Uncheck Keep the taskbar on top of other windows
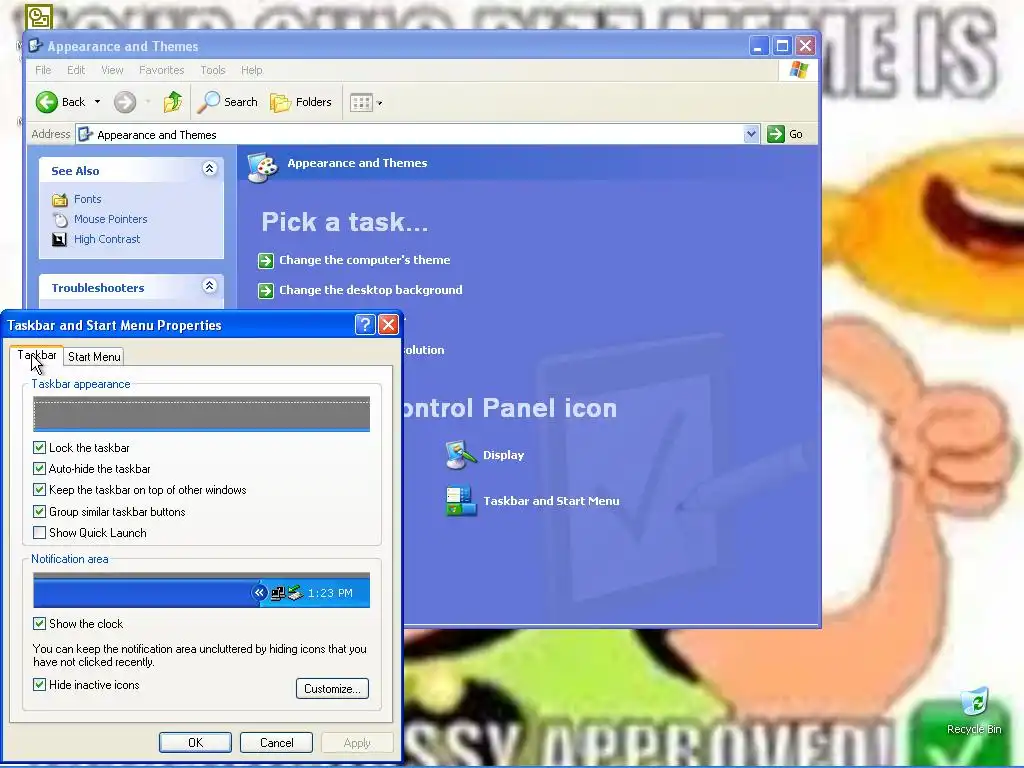This screenshot has width=1024, height=768. pyautogui.click(x=39, y=489)
